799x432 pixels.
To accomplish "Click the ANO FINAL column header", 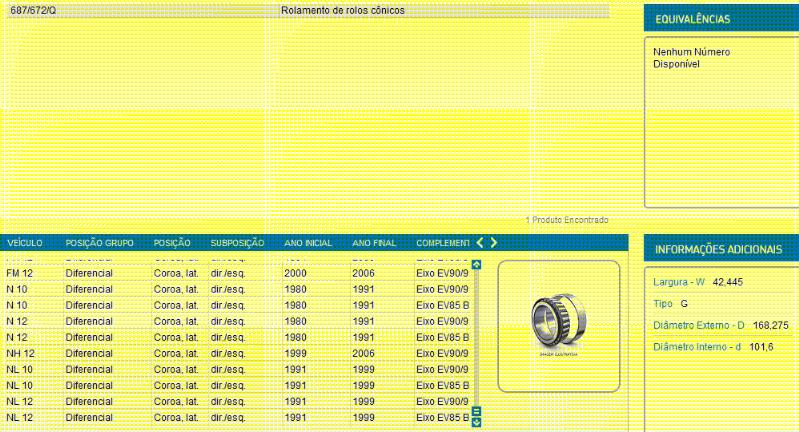I will (x=374, y=243).
